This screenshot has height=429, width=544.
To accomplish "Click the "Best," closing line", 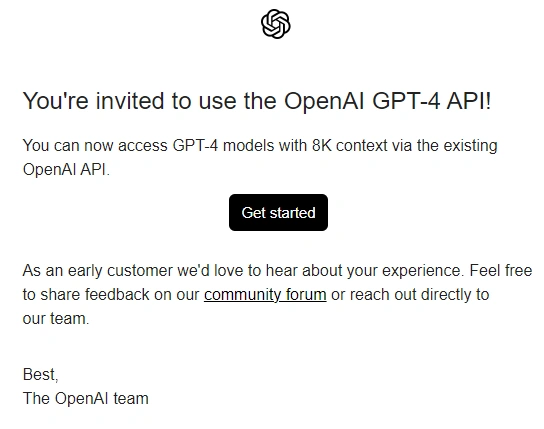I will (x=41, y=375).
